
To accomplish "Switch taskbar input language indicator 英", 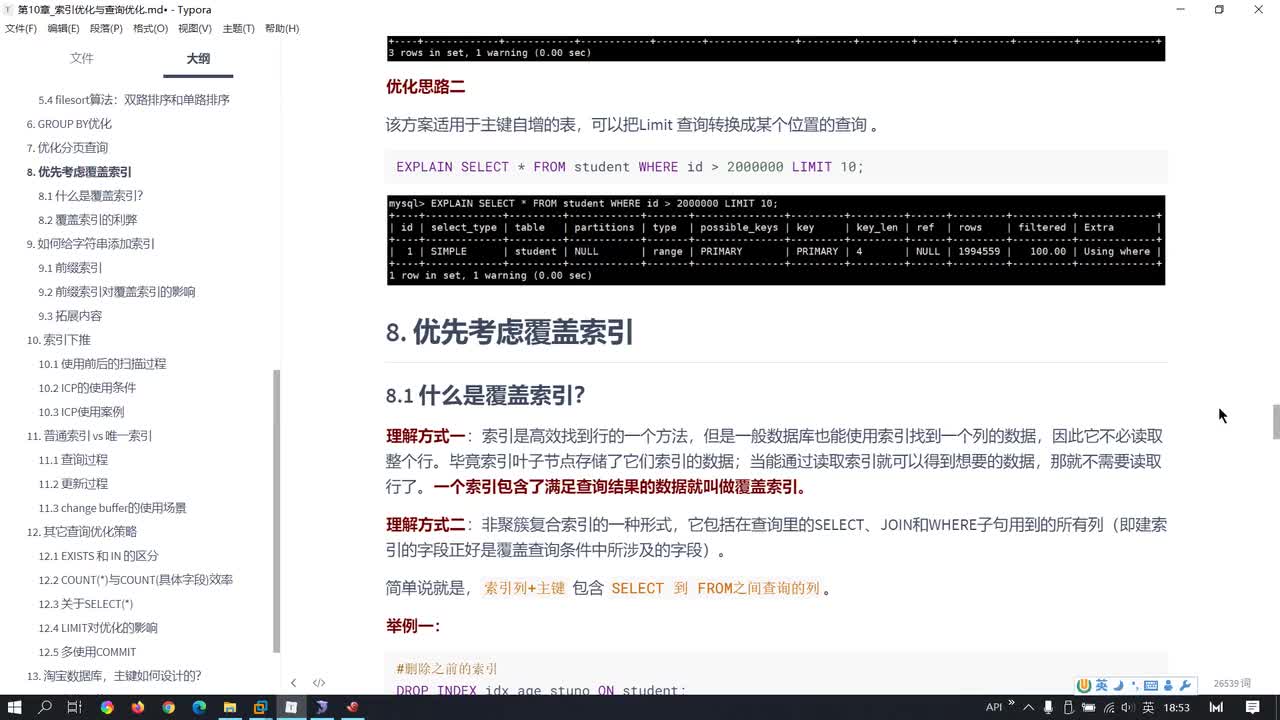I will pos(1149,707).
